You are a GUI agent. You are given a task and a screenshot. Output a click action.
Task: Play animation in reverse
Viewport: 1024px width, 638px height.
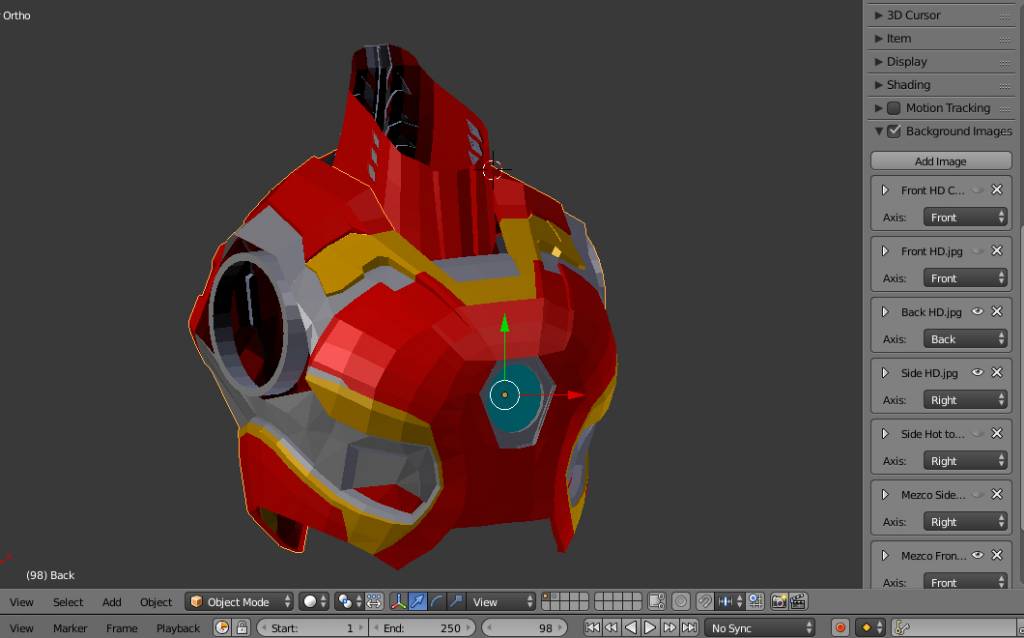[631, 628]
